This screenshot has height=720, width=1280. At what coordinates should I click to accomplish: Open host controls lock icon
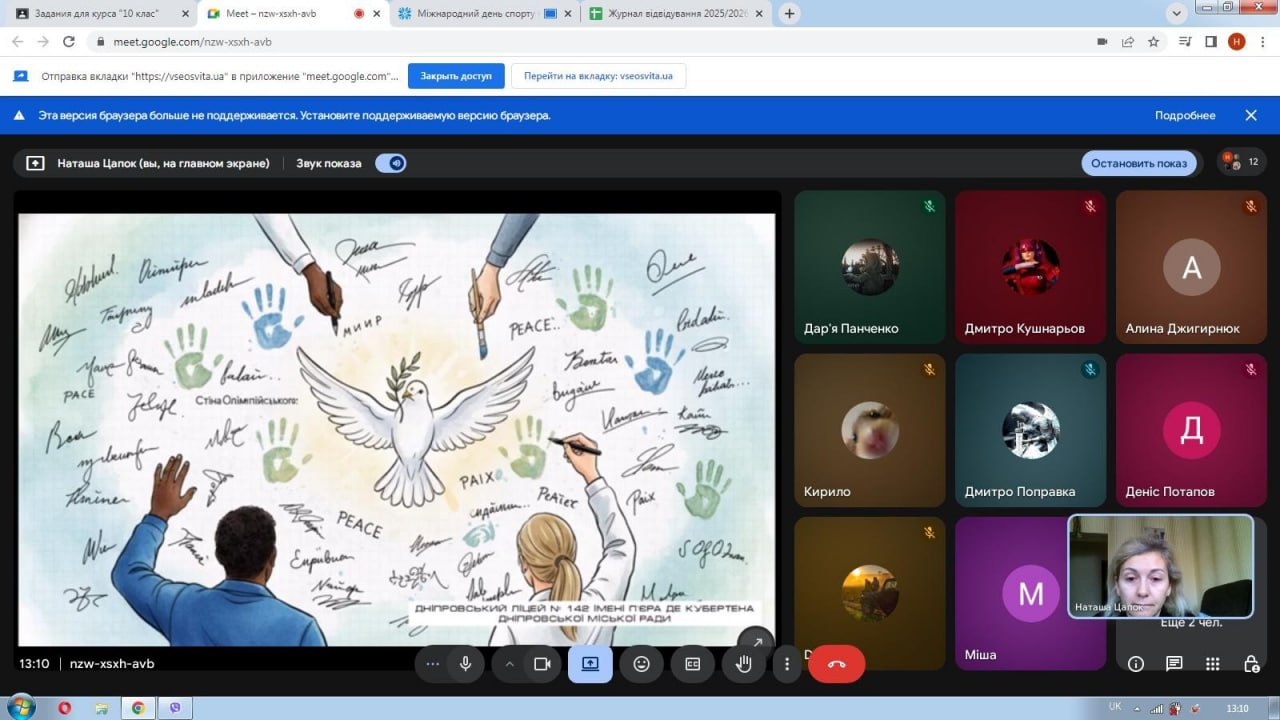(1250, 664)
